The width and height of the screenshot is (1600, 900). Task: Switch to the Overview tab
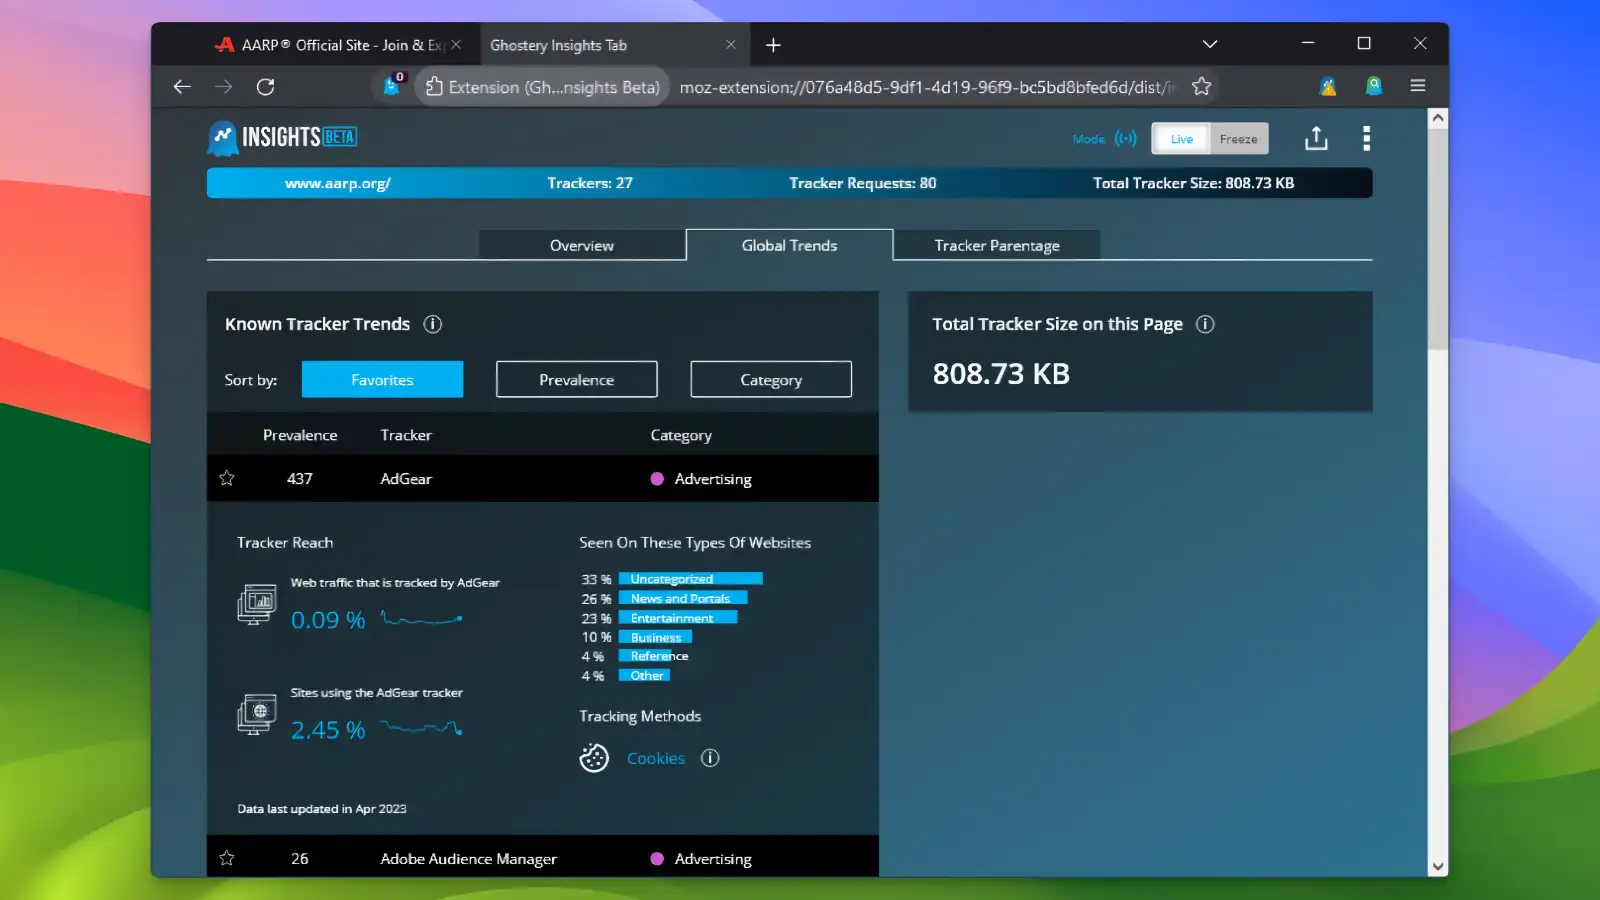[581, 245]
